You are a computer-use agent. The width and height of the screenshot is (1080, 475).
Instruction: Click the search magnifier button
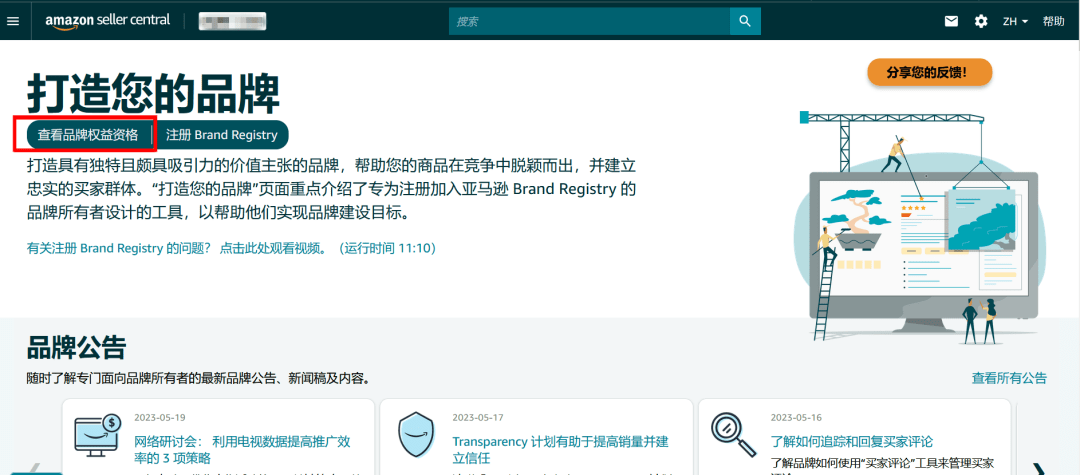(743, 21)
